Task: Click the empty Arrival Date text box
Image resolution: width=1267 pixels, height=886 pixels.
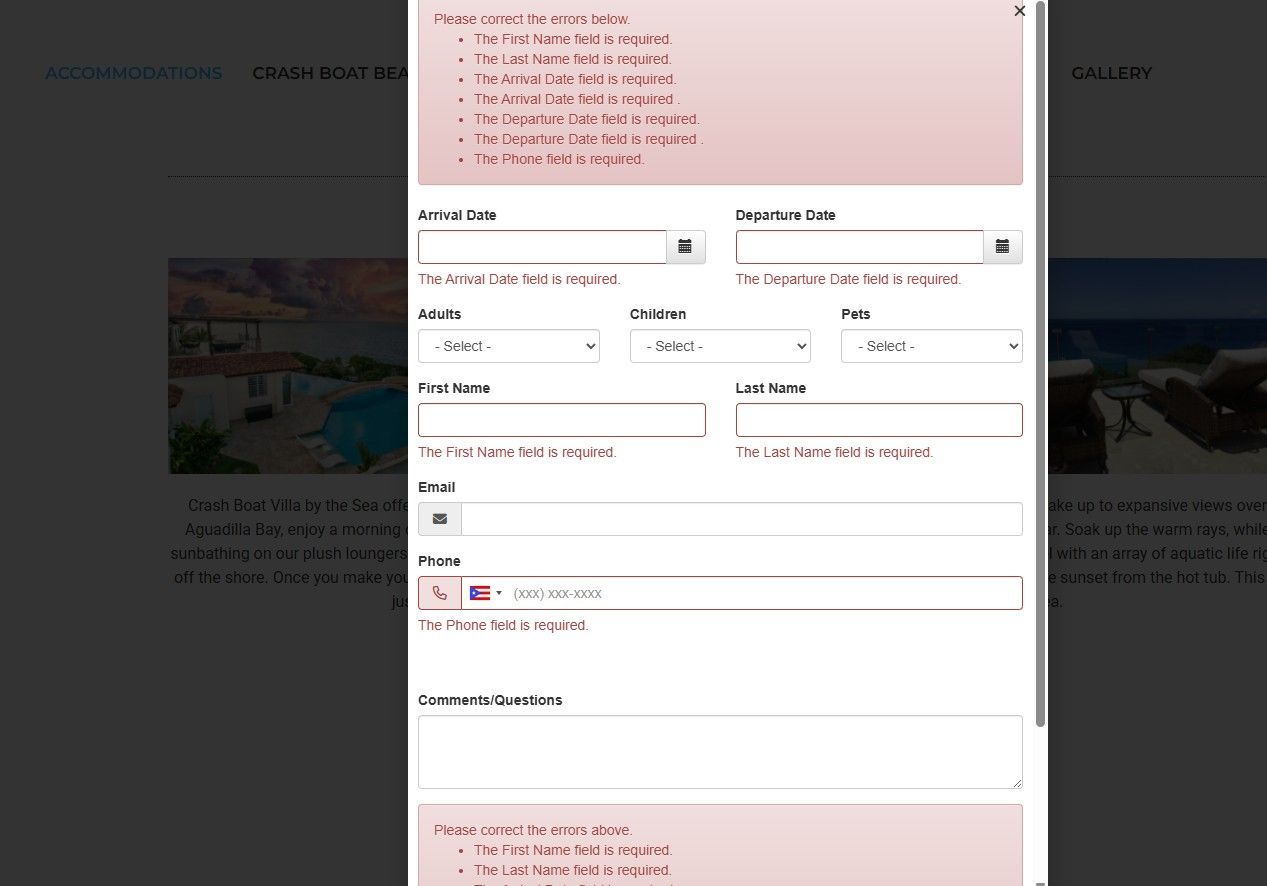Action: point(542,246)
